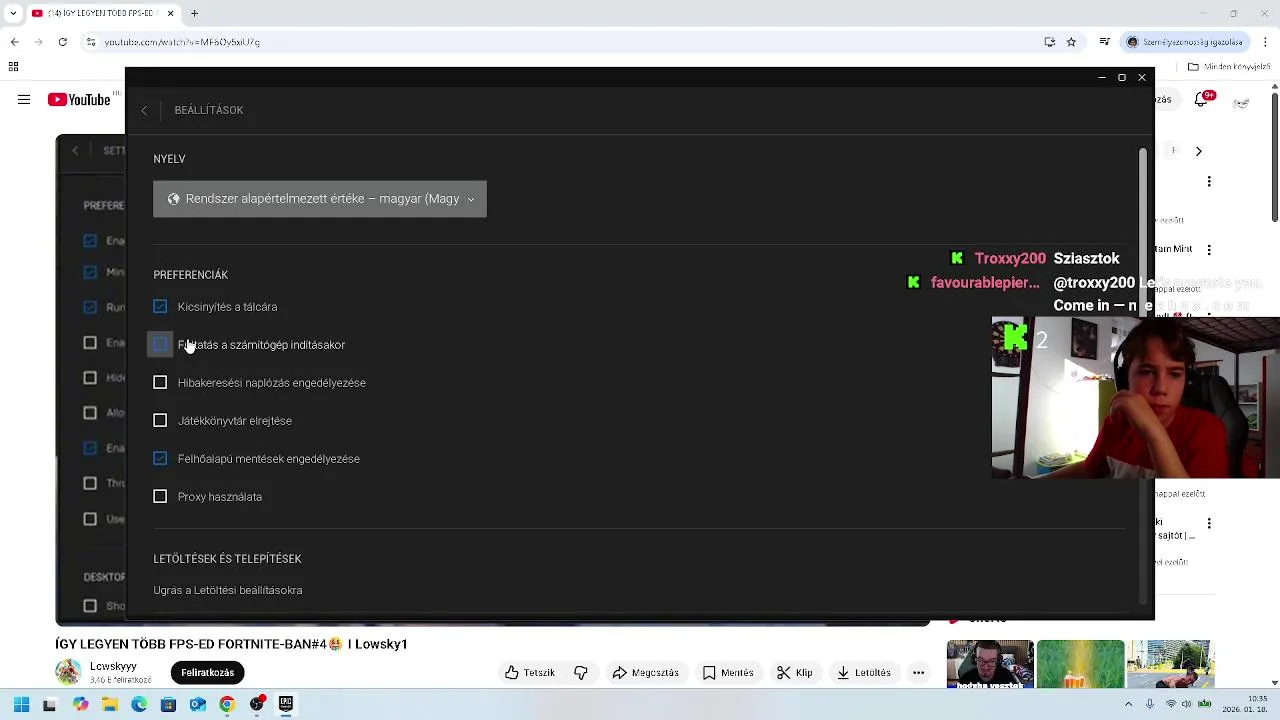Open Chrome install app icon in address bar
The width and height of the screenshot is (1280, 720).
pos(1049,42)
